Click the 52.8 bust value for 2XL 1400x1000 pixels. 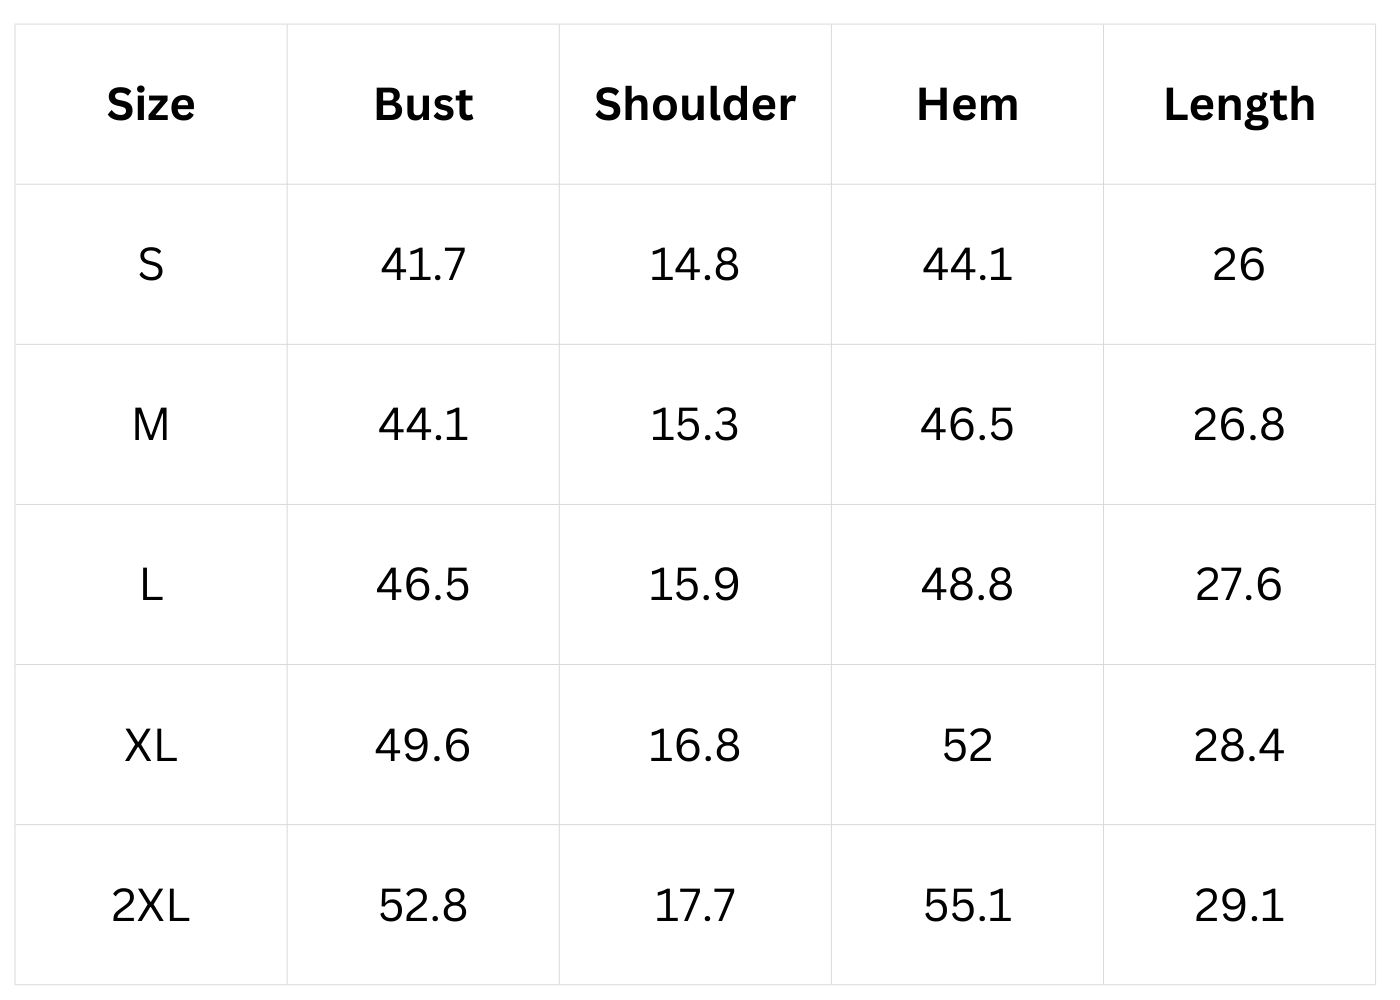click(x=423, y=905)
